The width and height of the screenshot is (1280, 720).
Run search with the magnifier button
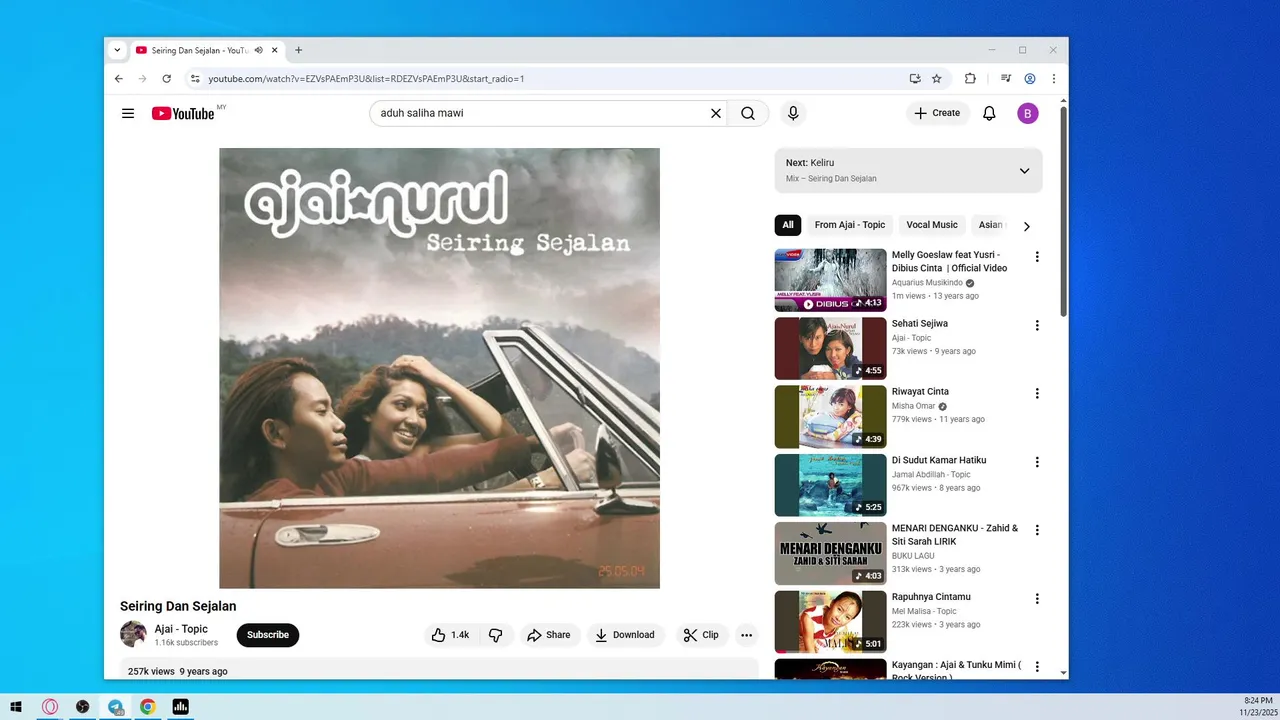748,113
